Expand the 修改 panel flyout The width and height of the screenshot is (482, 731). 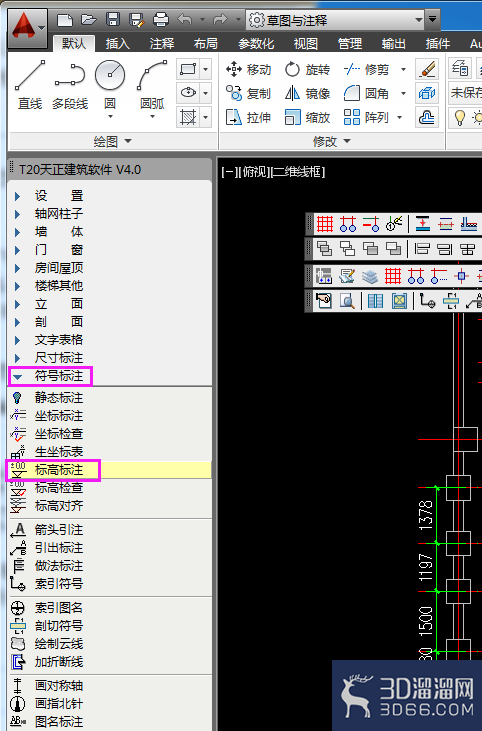pos(332,141)
